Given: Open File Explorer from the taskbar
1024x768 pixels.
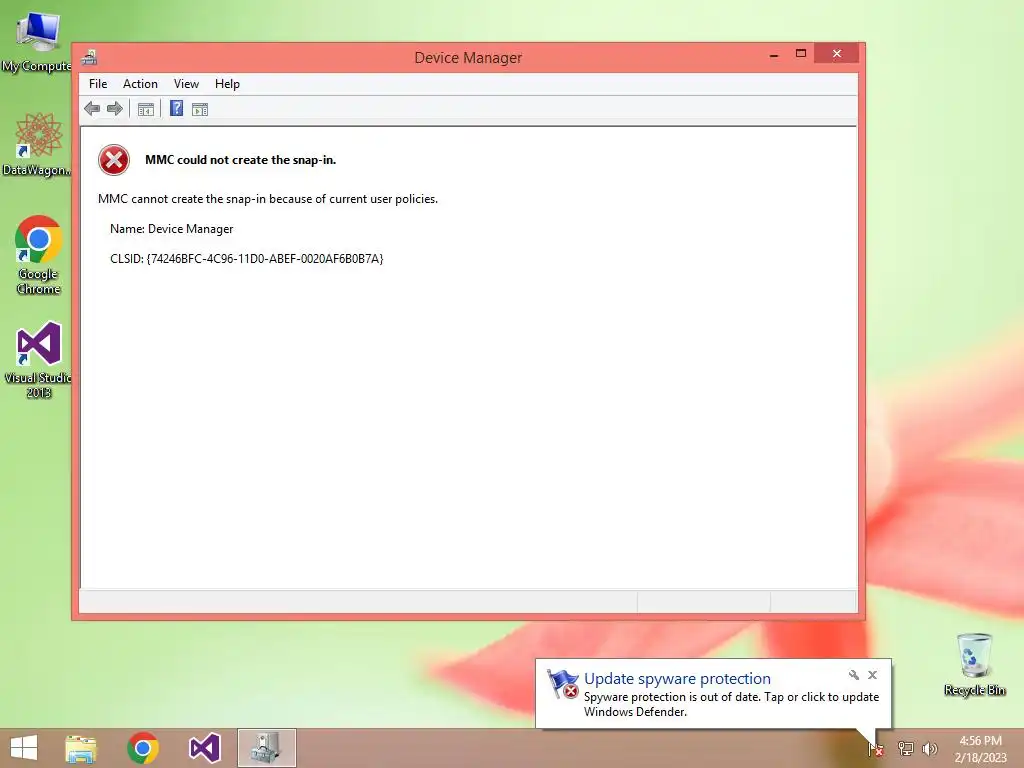Looking at the screenshot, I should [81, 748].
